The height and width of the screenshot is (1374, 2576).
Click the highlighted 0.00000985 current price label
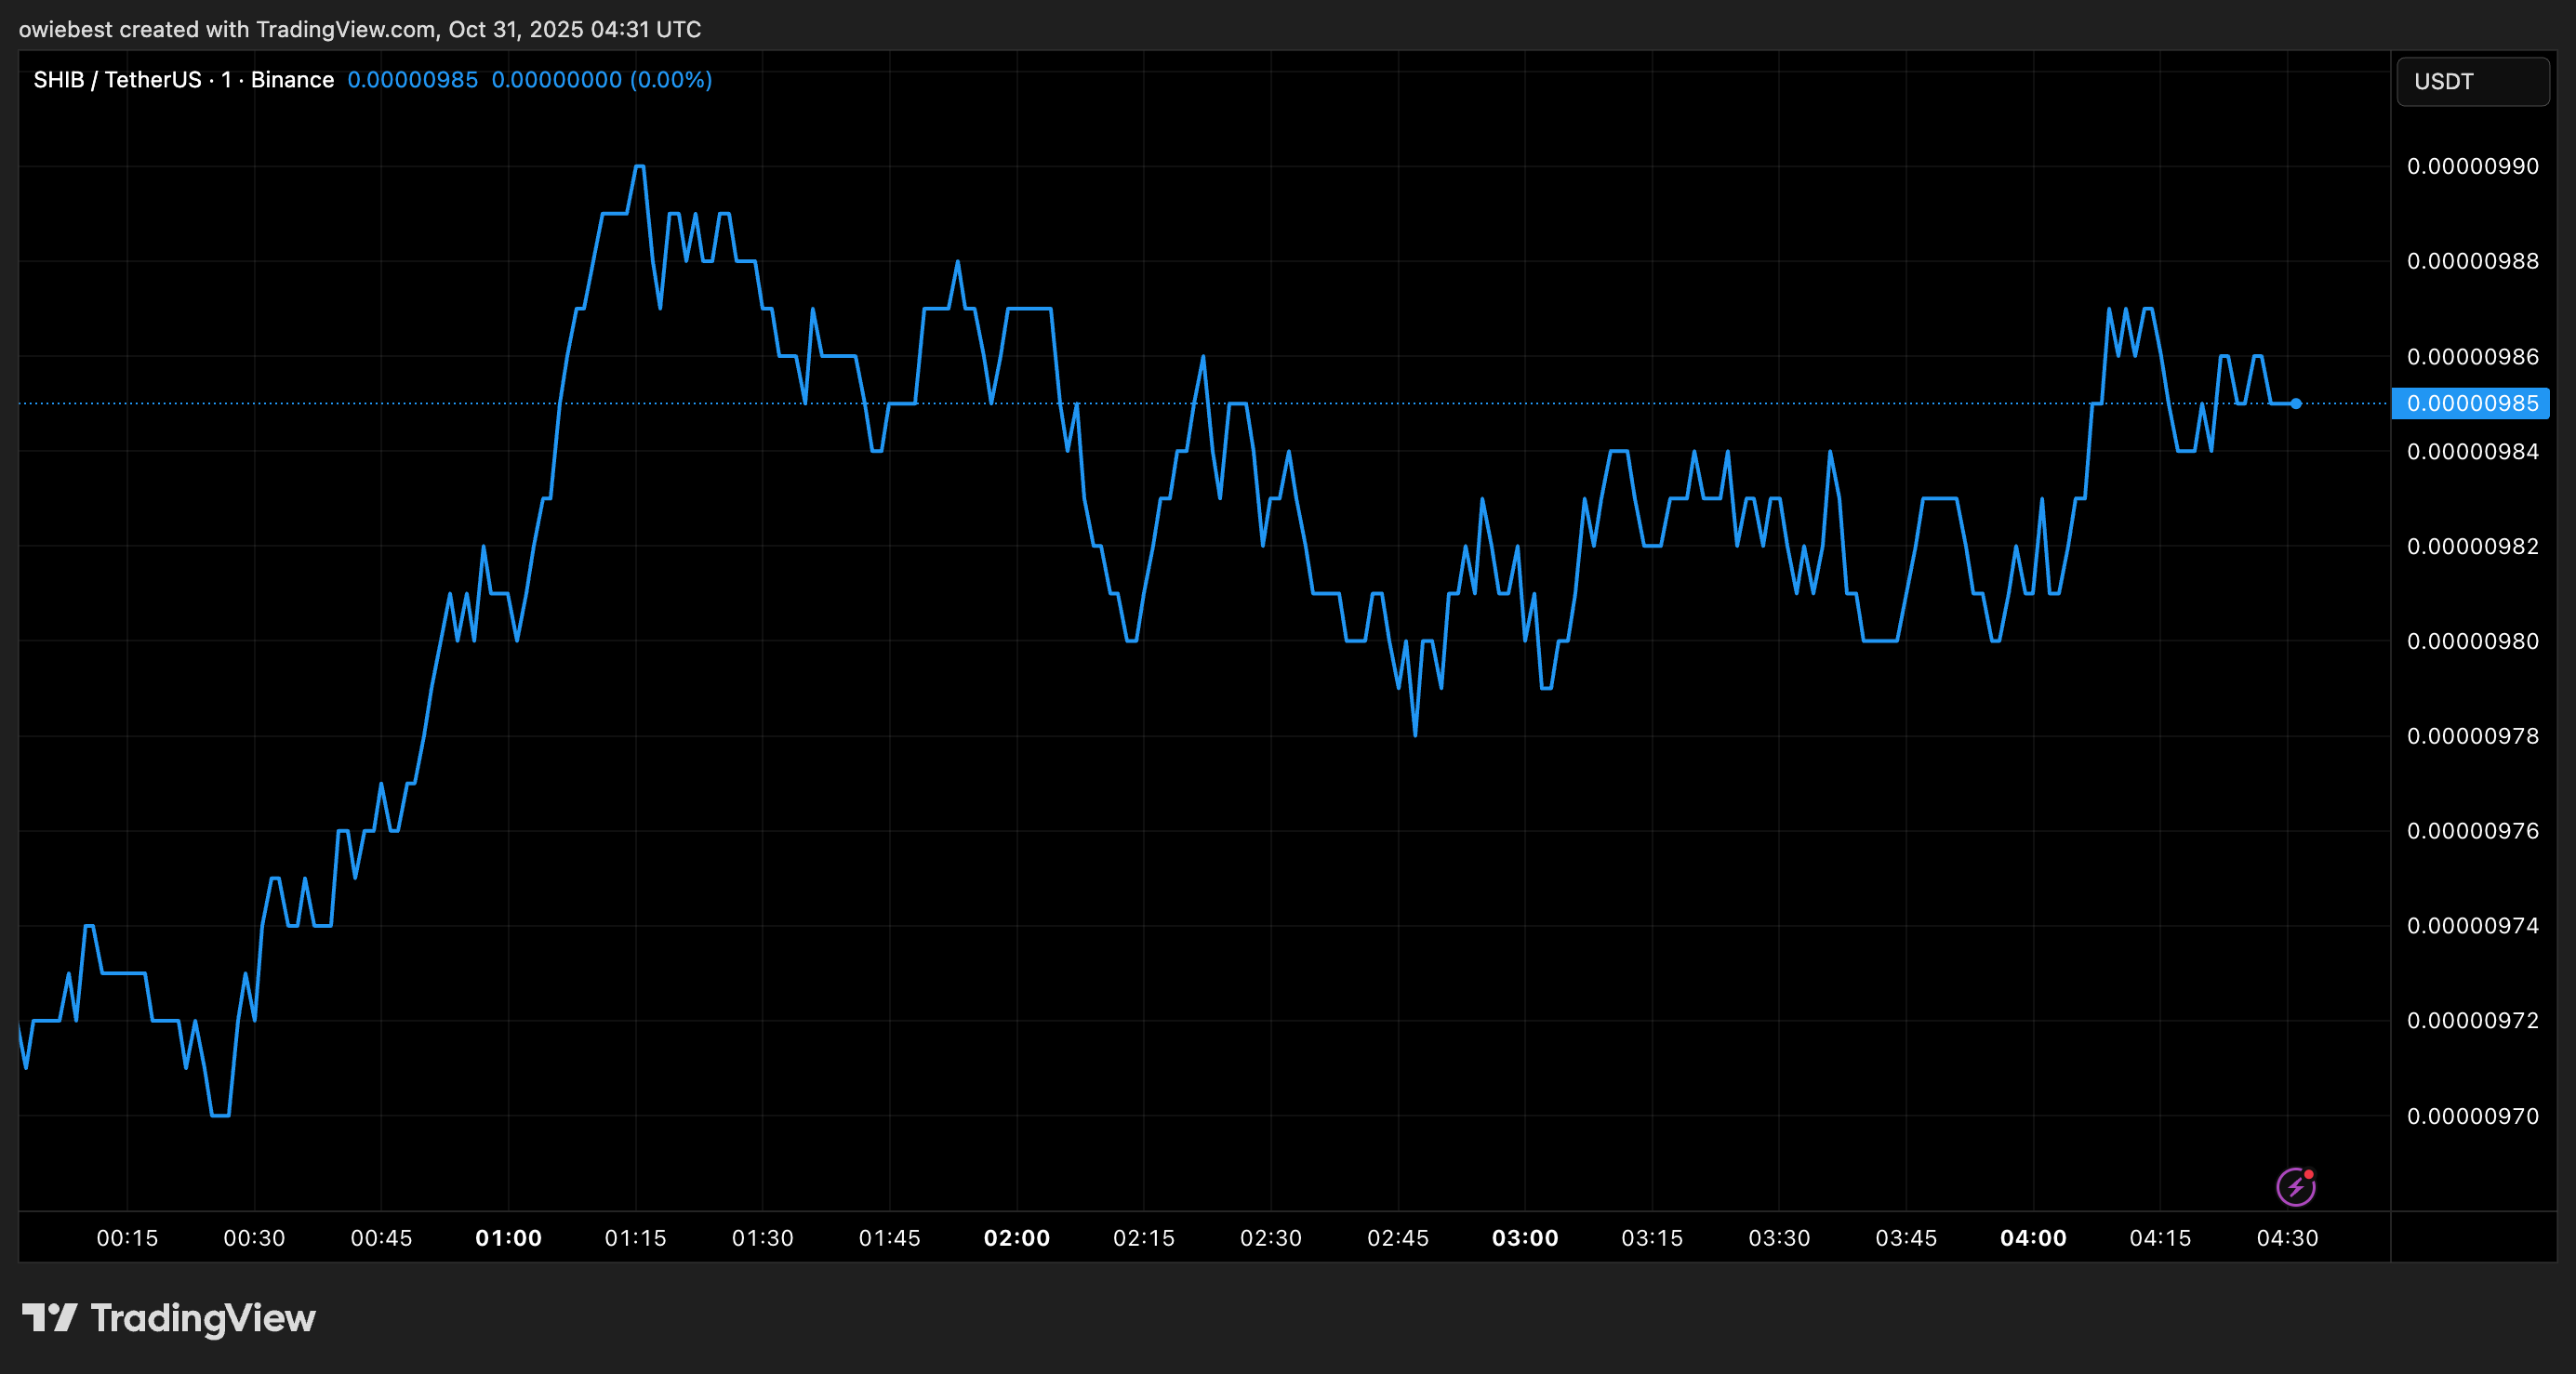(2471, 404)
